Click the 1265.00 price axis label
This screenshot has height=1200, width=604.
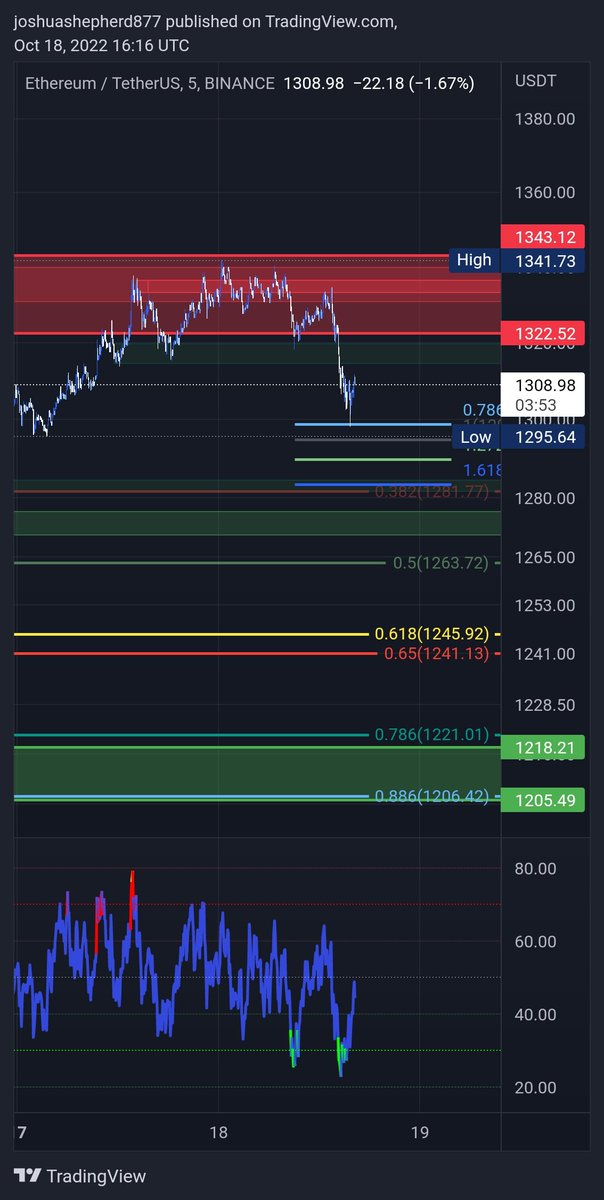tap(544, 557)
